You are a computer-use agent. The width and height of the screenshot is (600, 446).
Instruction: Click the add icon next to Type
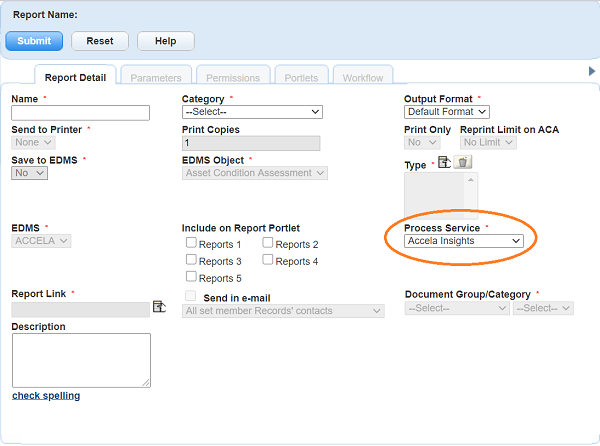[445, 162]
